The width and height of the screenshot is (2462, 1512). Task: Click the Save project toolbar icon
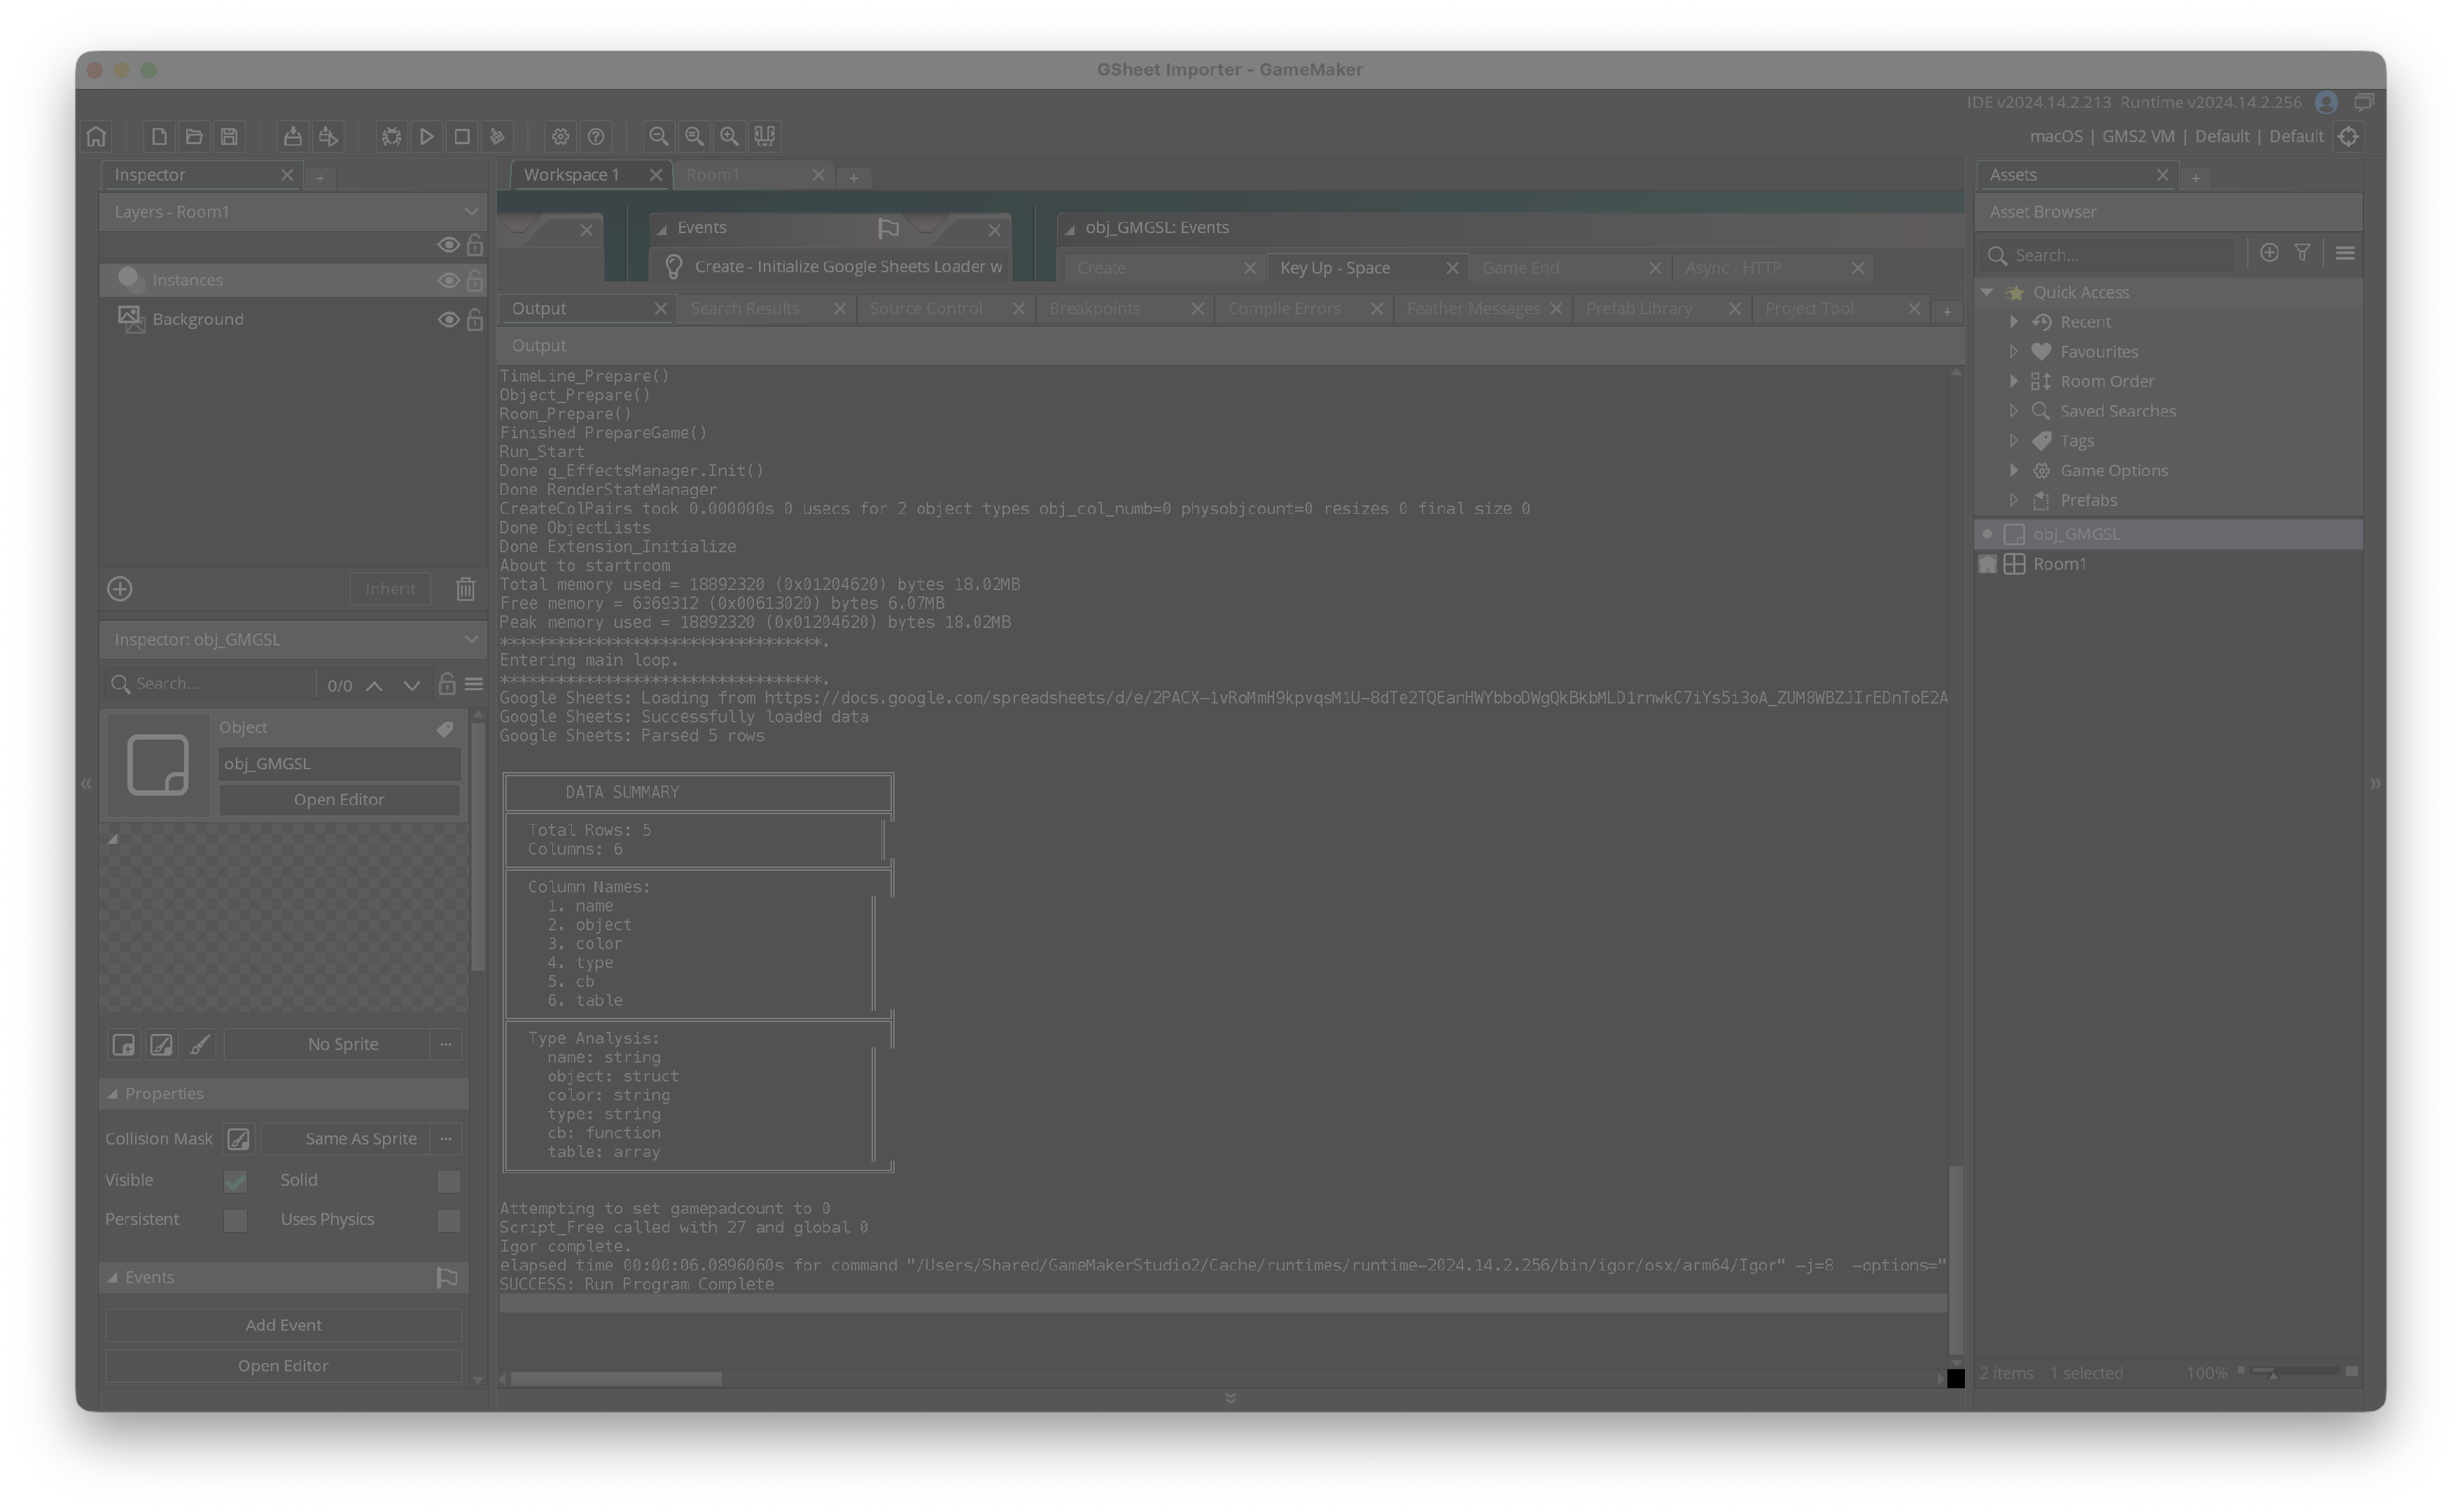coord(229,136)
